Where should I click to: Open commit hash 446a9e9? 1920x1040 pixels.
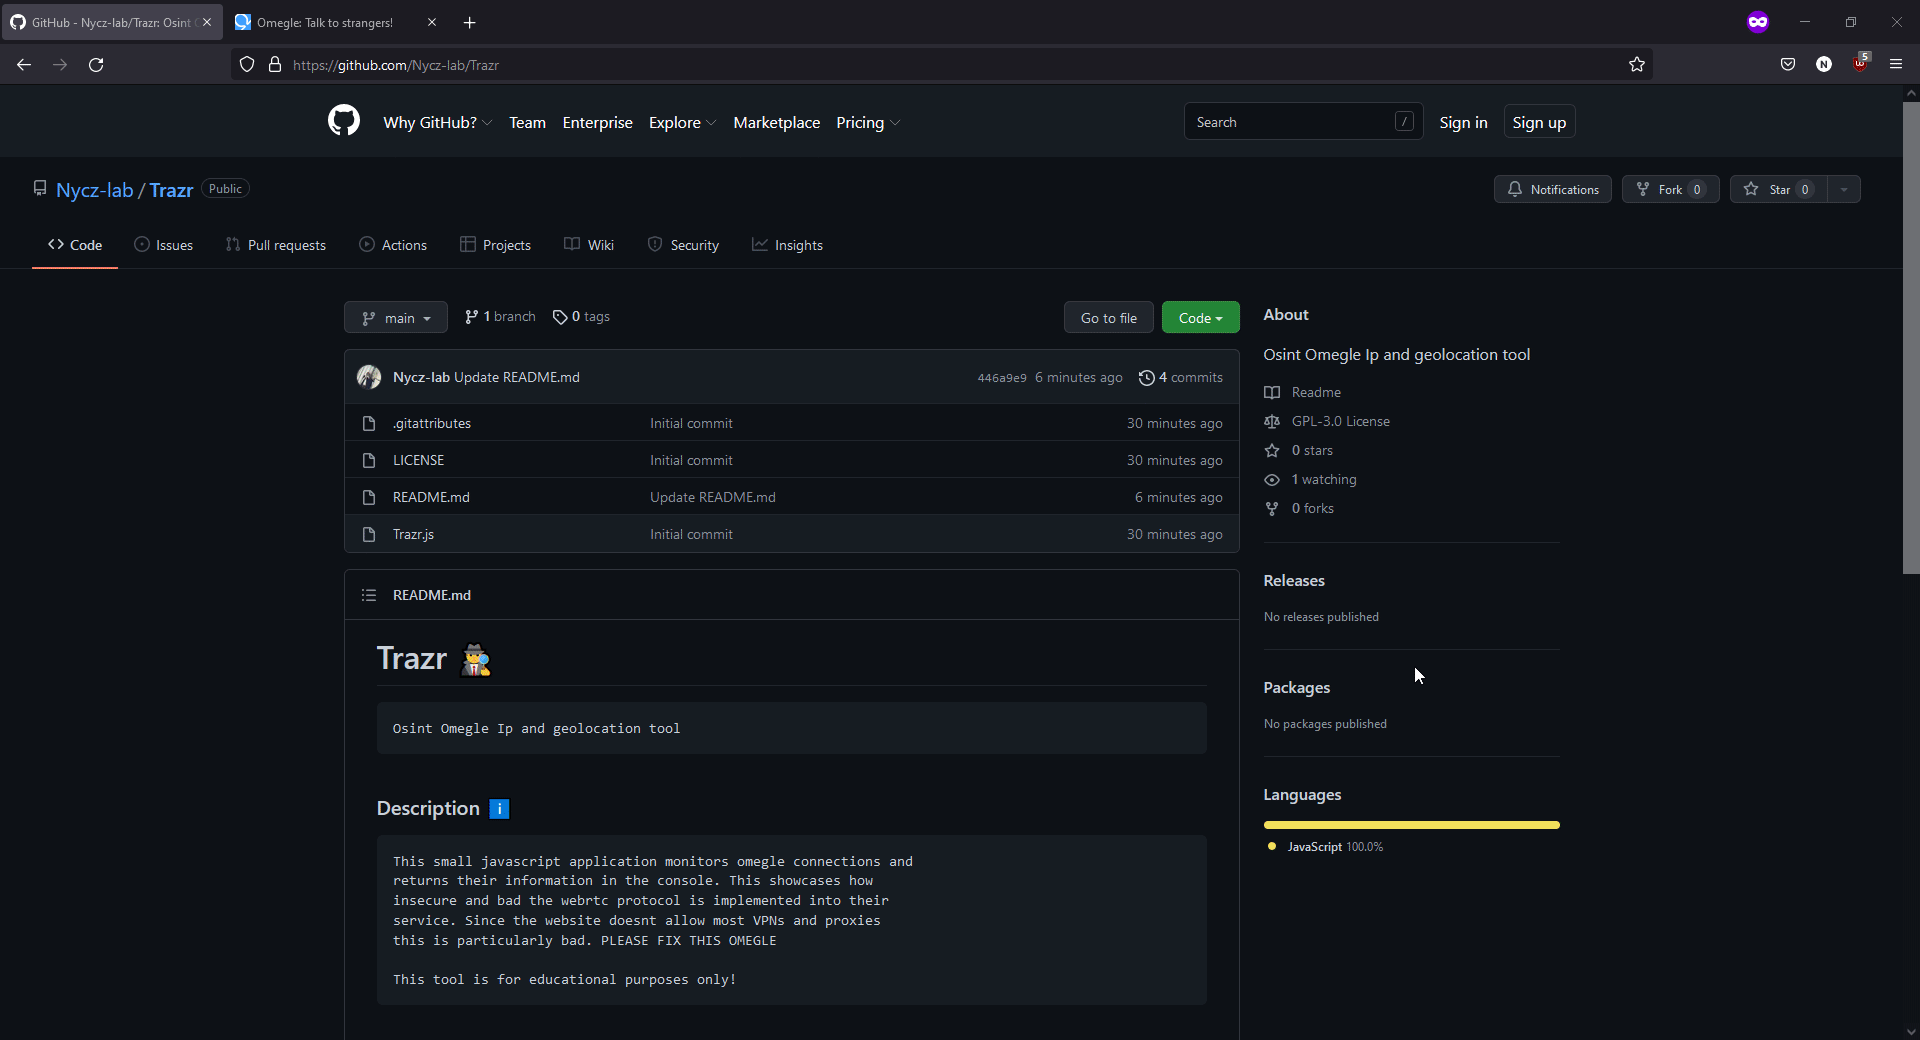click(x=1002, y=378)
